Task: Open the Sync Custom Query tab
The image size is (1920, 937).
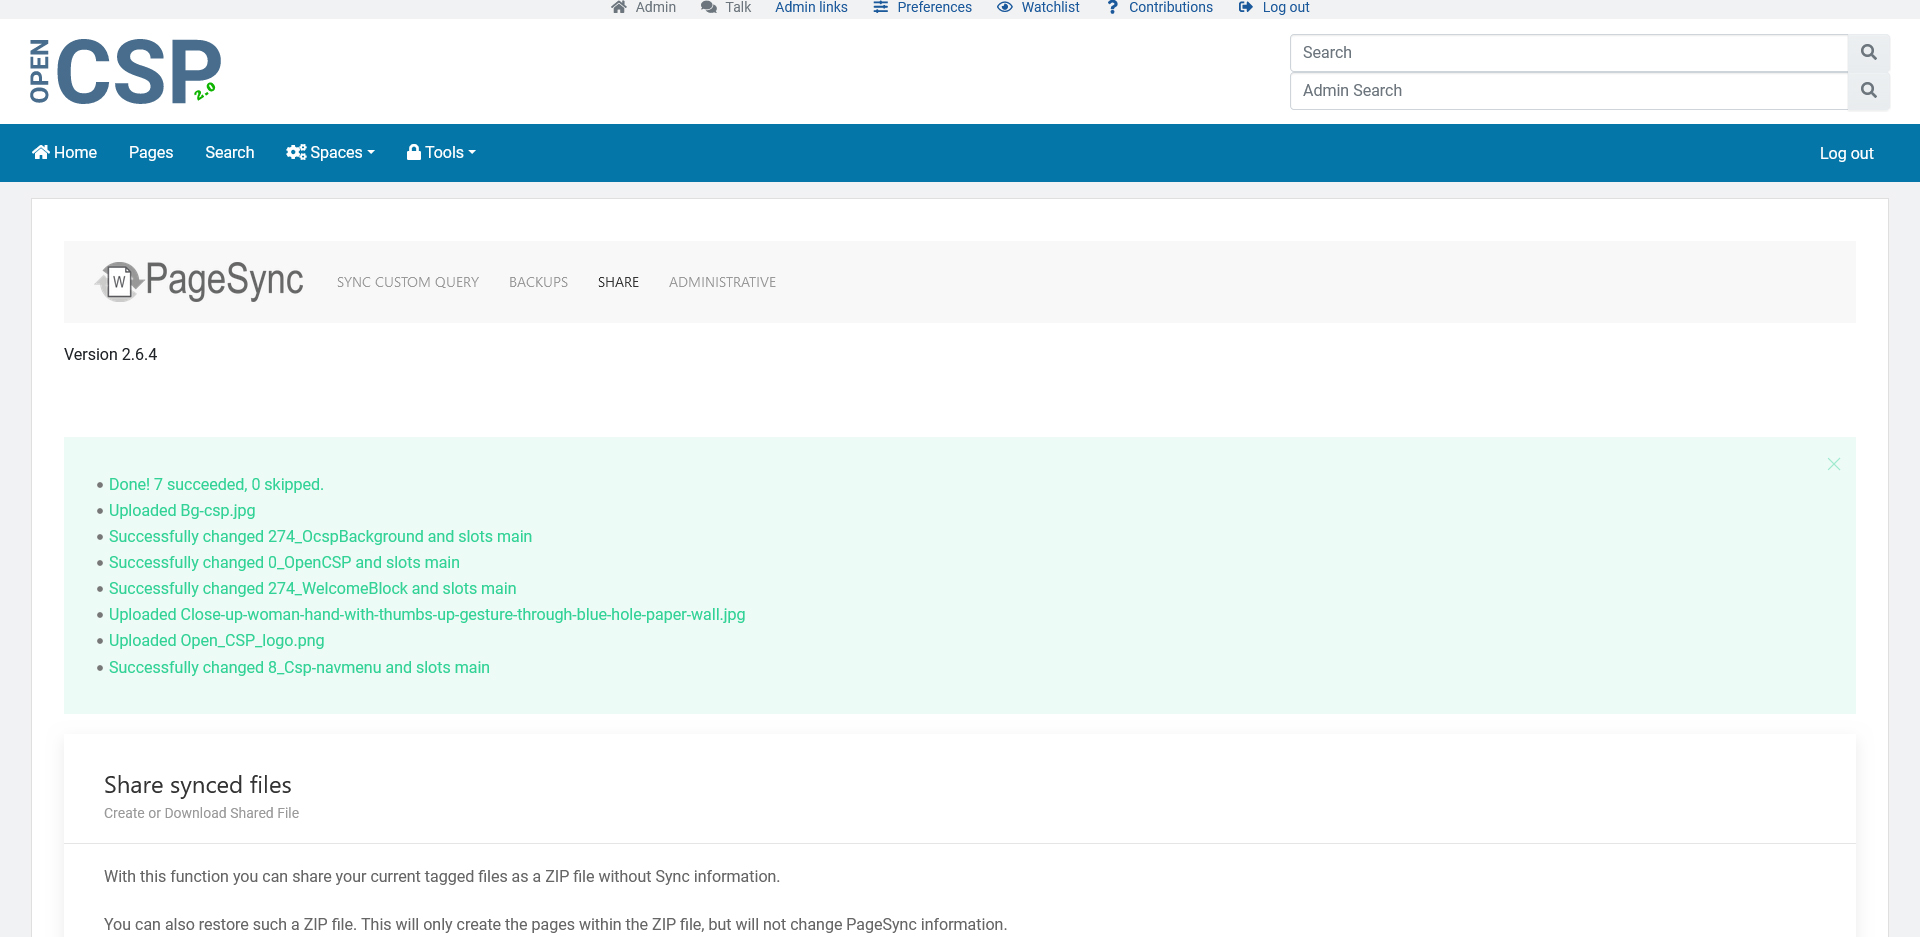Action: 408,283
